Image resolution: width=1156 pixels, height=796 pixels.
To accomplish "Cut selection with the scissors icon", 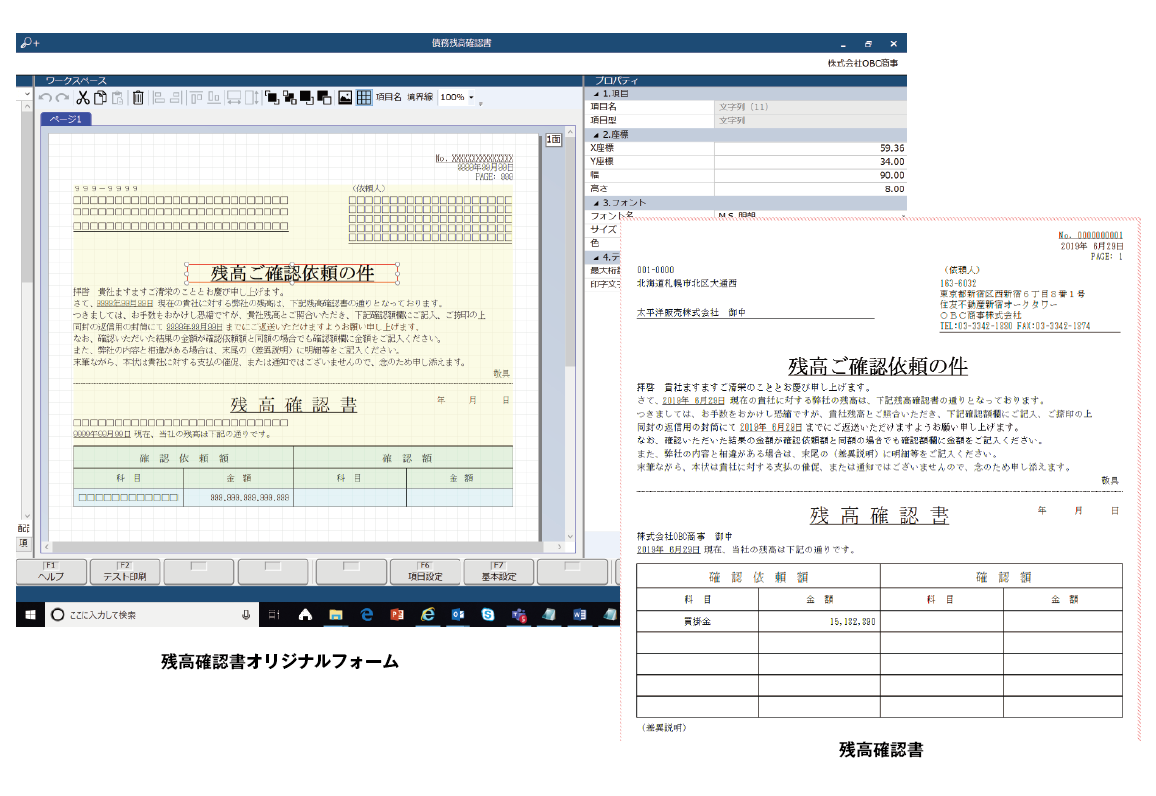I will (83, 97).
